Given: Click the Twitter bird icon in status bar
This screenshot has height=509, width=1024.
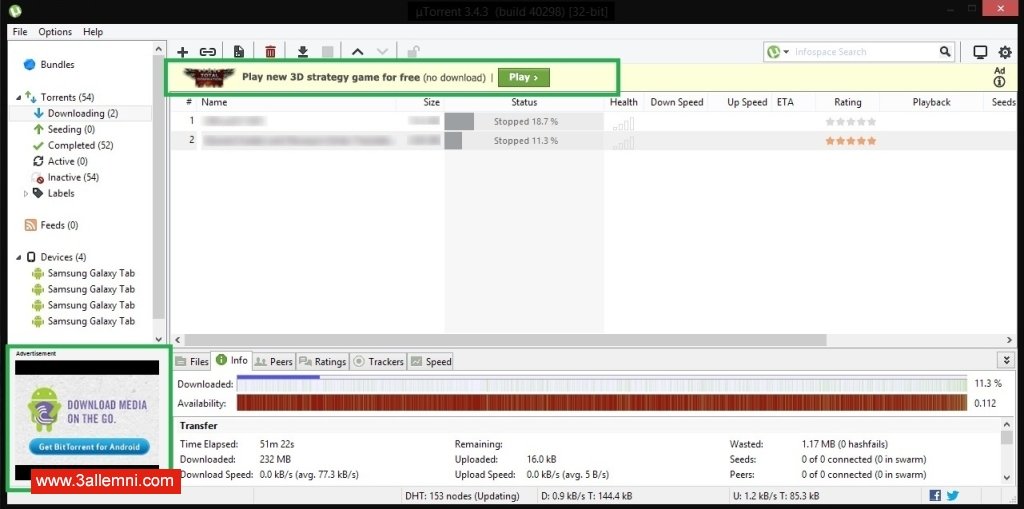Looking at the screenshot, I should pos(952,496).
